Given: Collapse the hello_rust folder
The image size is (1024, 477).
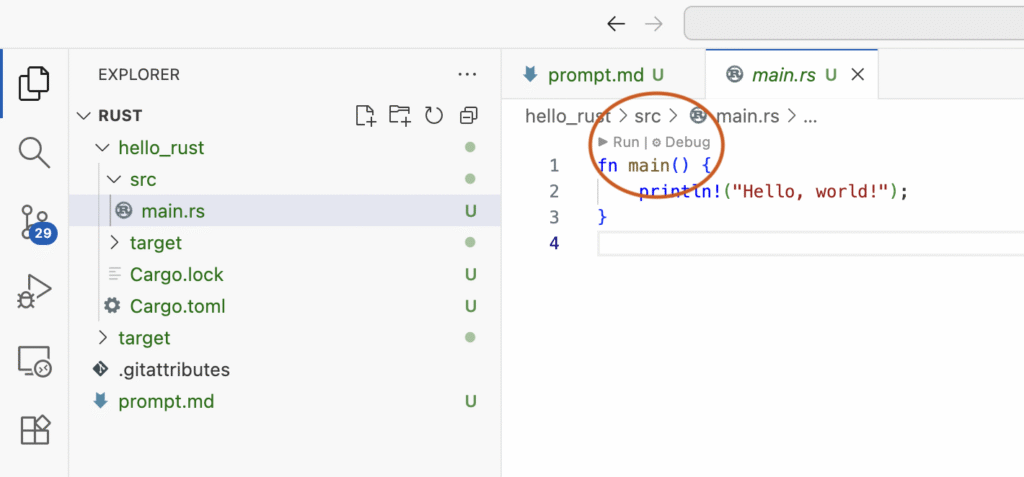Looking at the screenshot, I should pos(101,148).
